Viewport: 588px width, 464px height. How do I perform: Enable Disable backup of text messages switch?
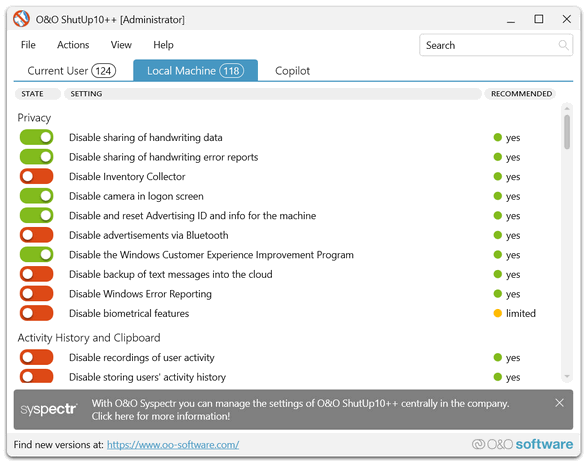[36, 274]
